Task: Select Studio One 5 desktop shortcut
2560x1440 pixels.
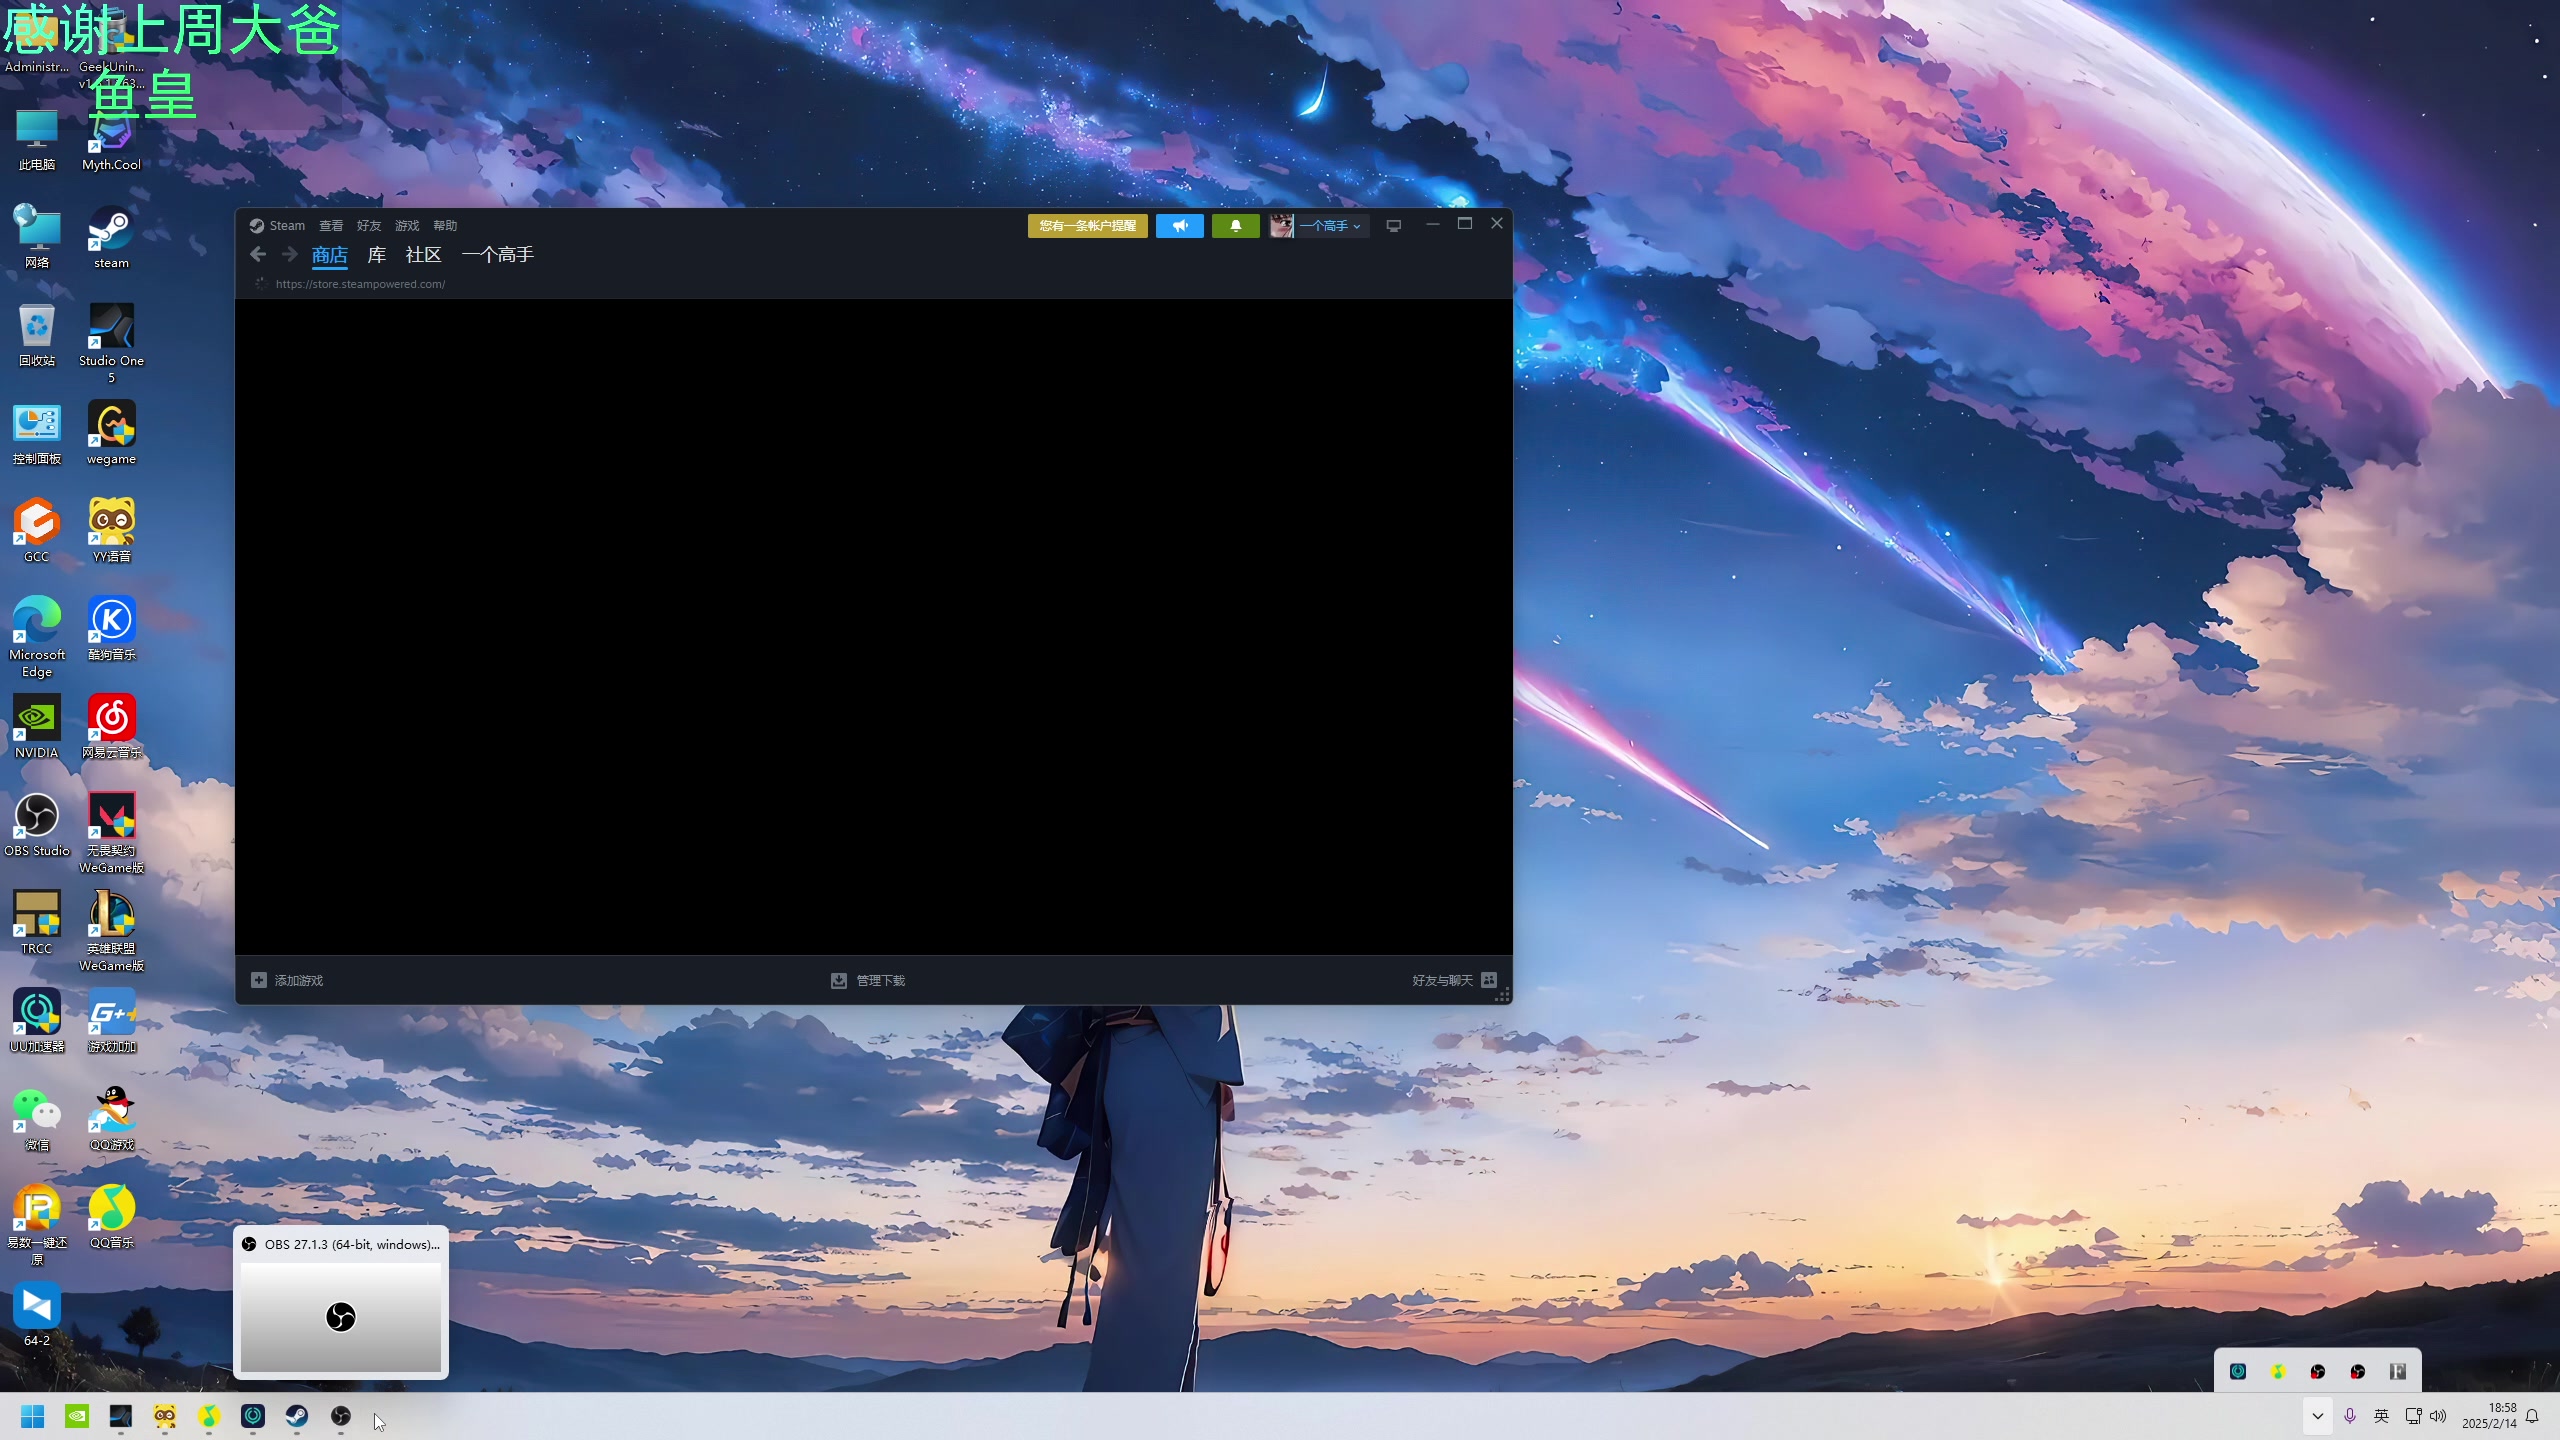Action: [x=111, y=344]
